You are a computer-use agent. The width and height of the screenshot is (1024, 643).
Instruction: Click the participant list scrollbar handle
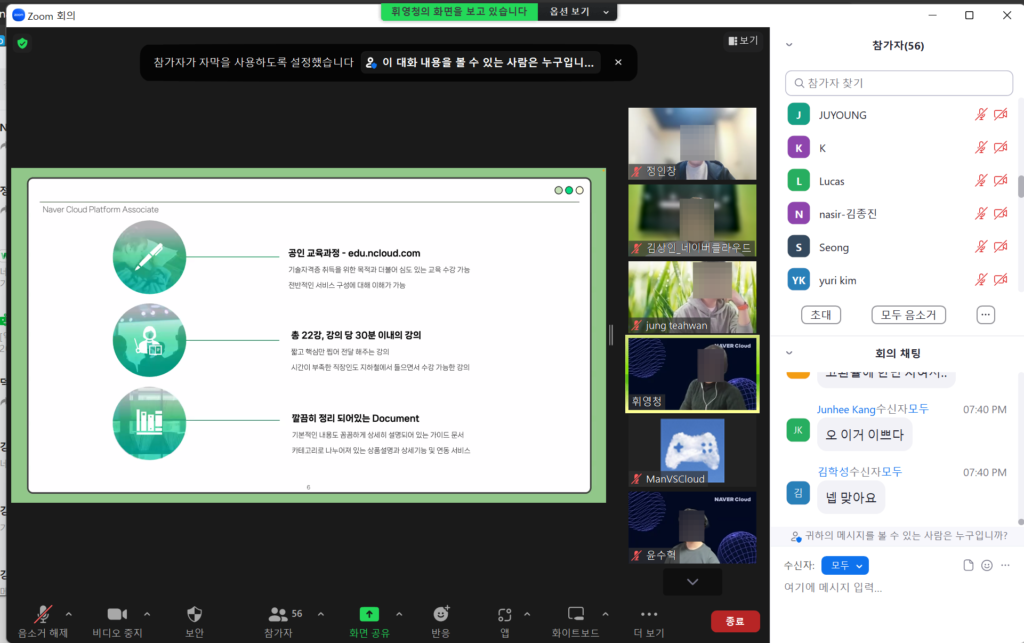click(1020, 186)
